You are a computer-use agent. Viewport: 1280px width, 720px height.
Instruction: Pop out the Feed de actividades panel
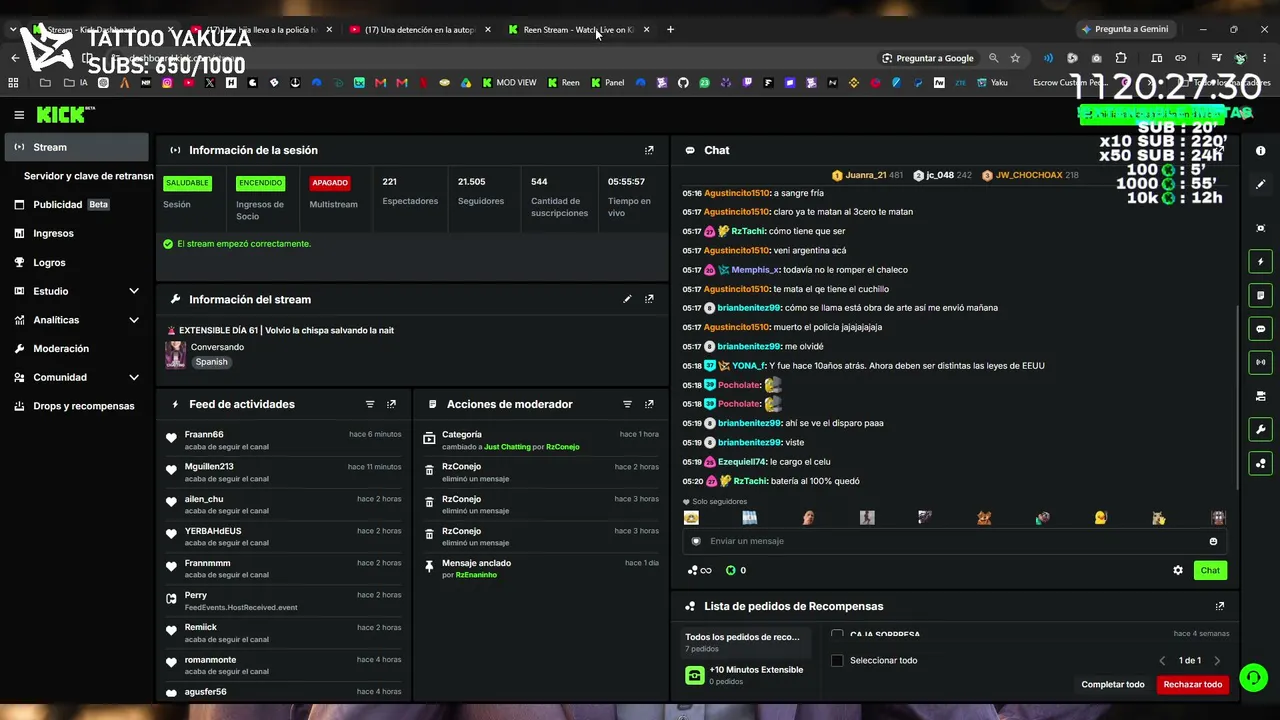391,404
